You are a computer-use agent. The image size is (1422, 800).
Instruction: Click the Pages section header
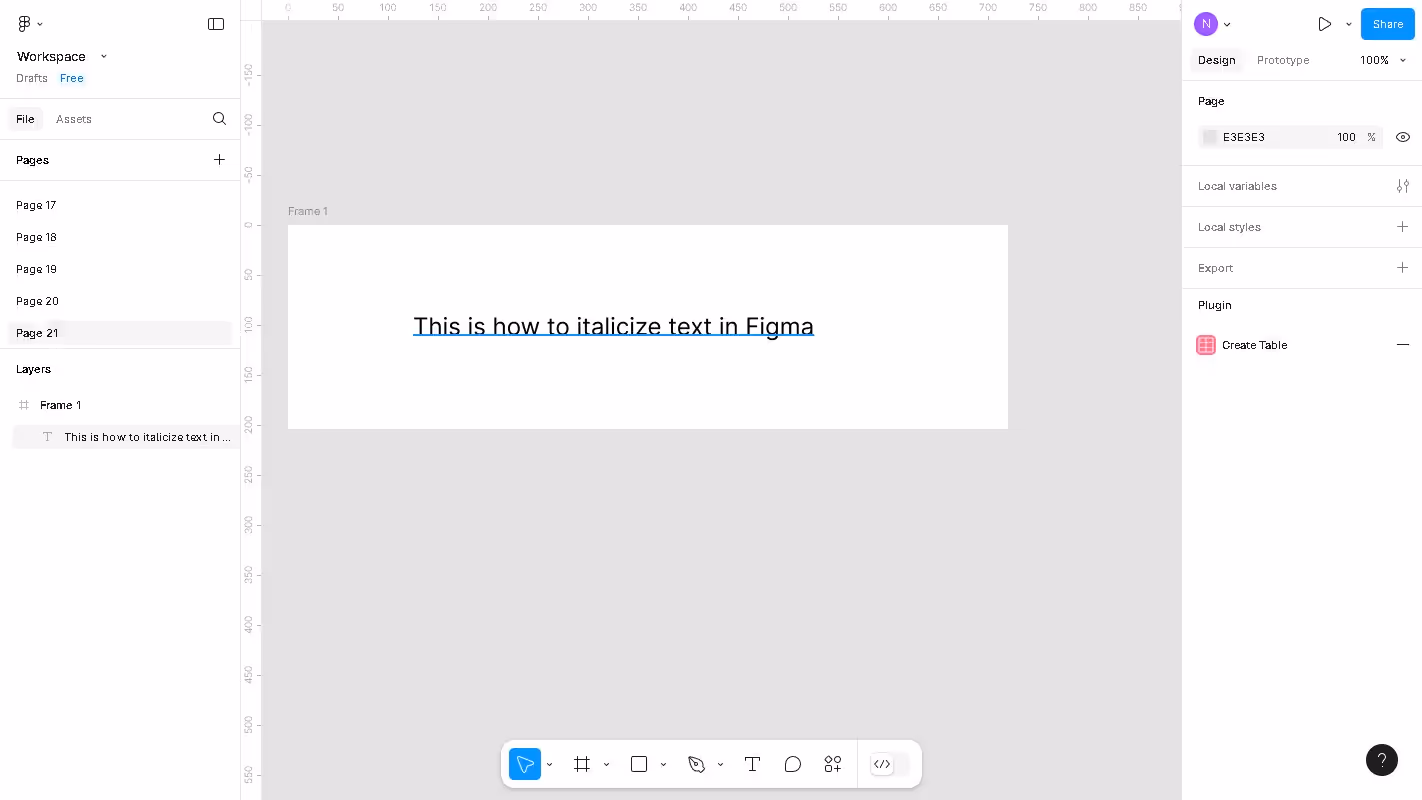(x=32, y=160)
